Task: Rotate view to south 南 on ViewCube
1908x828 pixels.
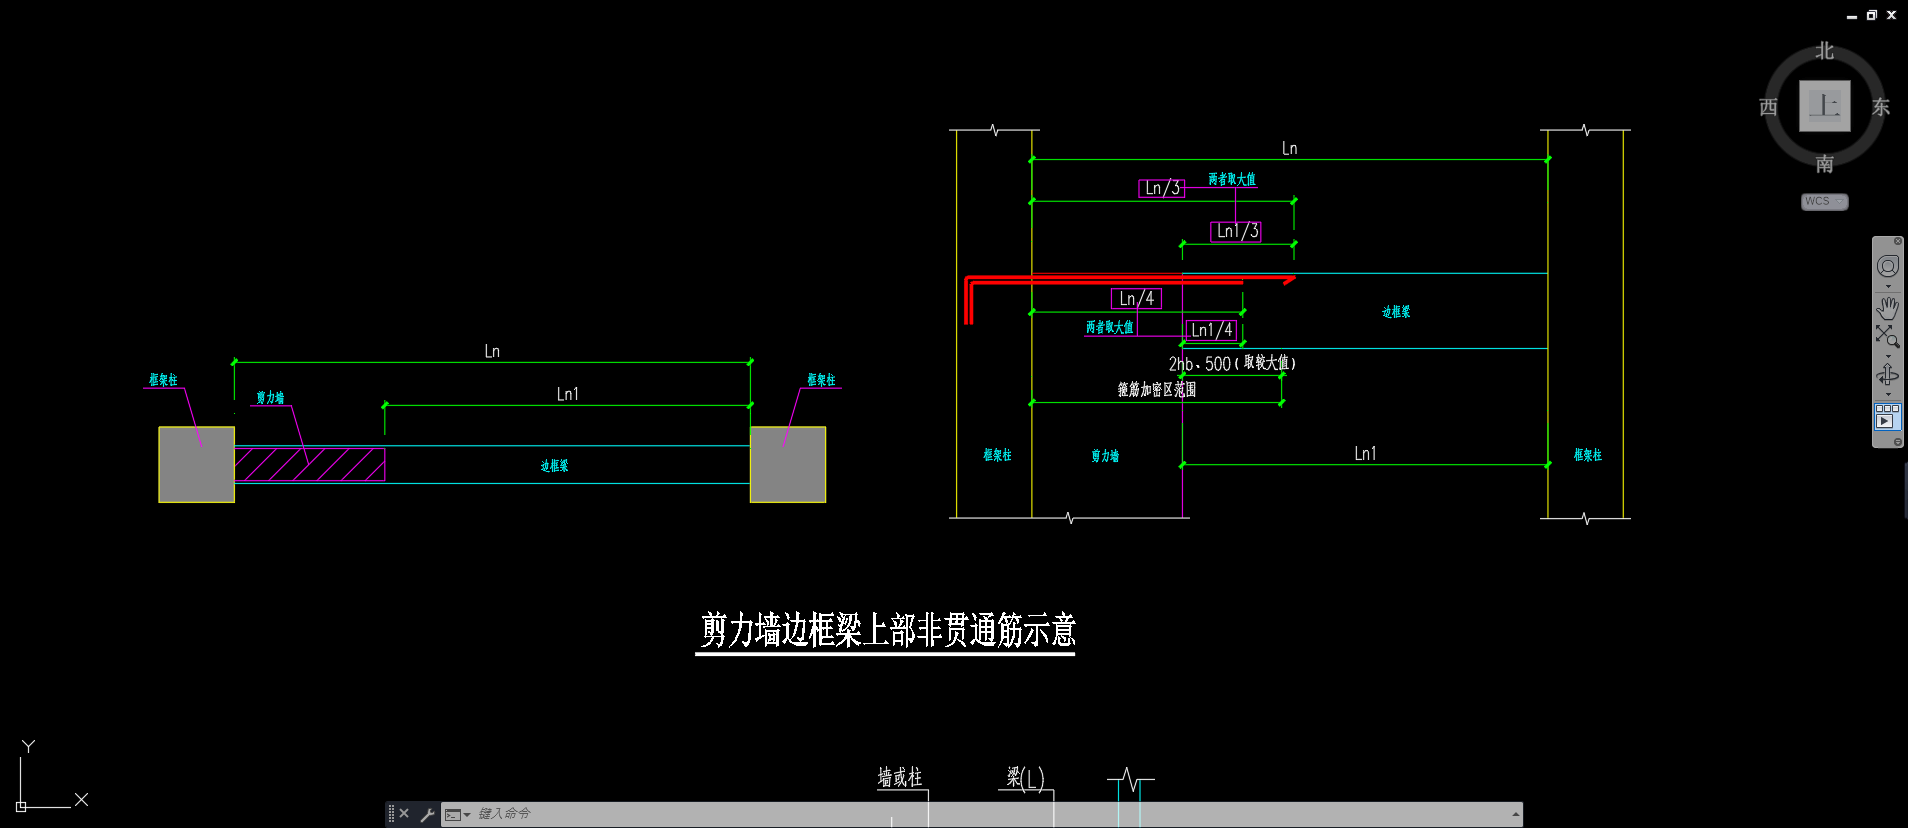Action: pyautogui.click(x=1825, y=164)
